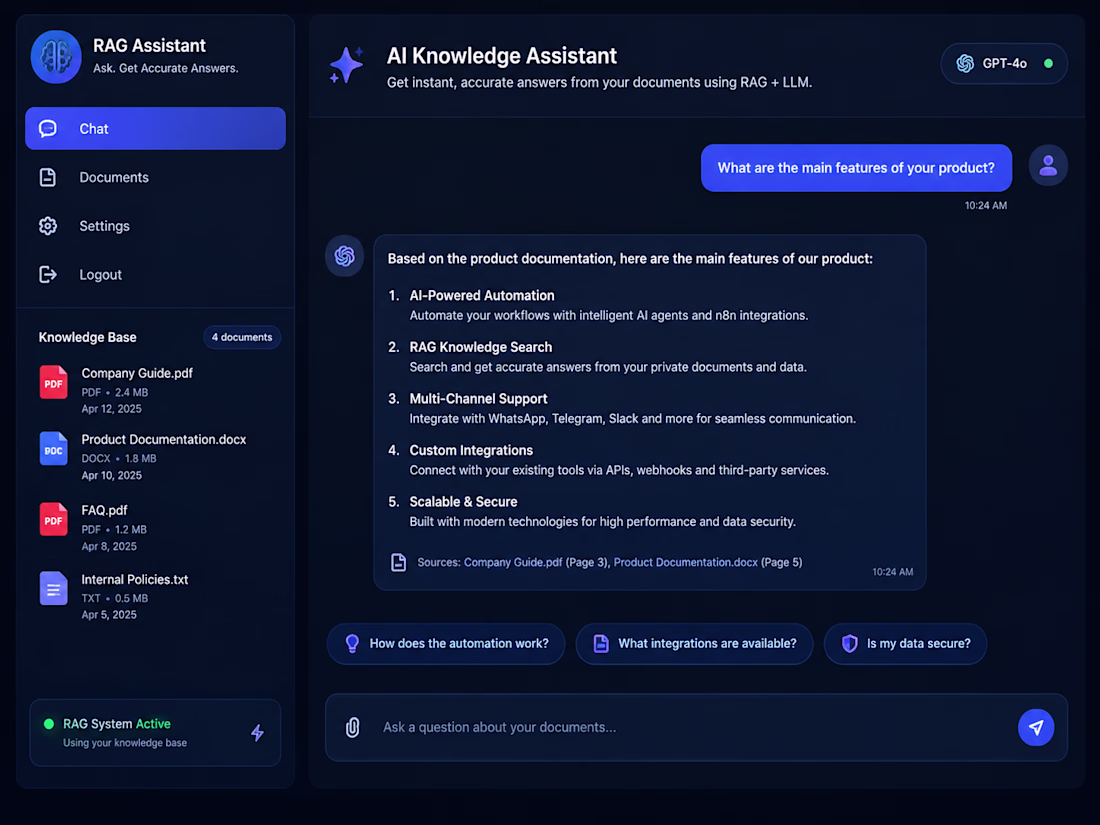
Task: Click the '4 documents' badge
Action: pyautogui.click(x=242, y=337)
